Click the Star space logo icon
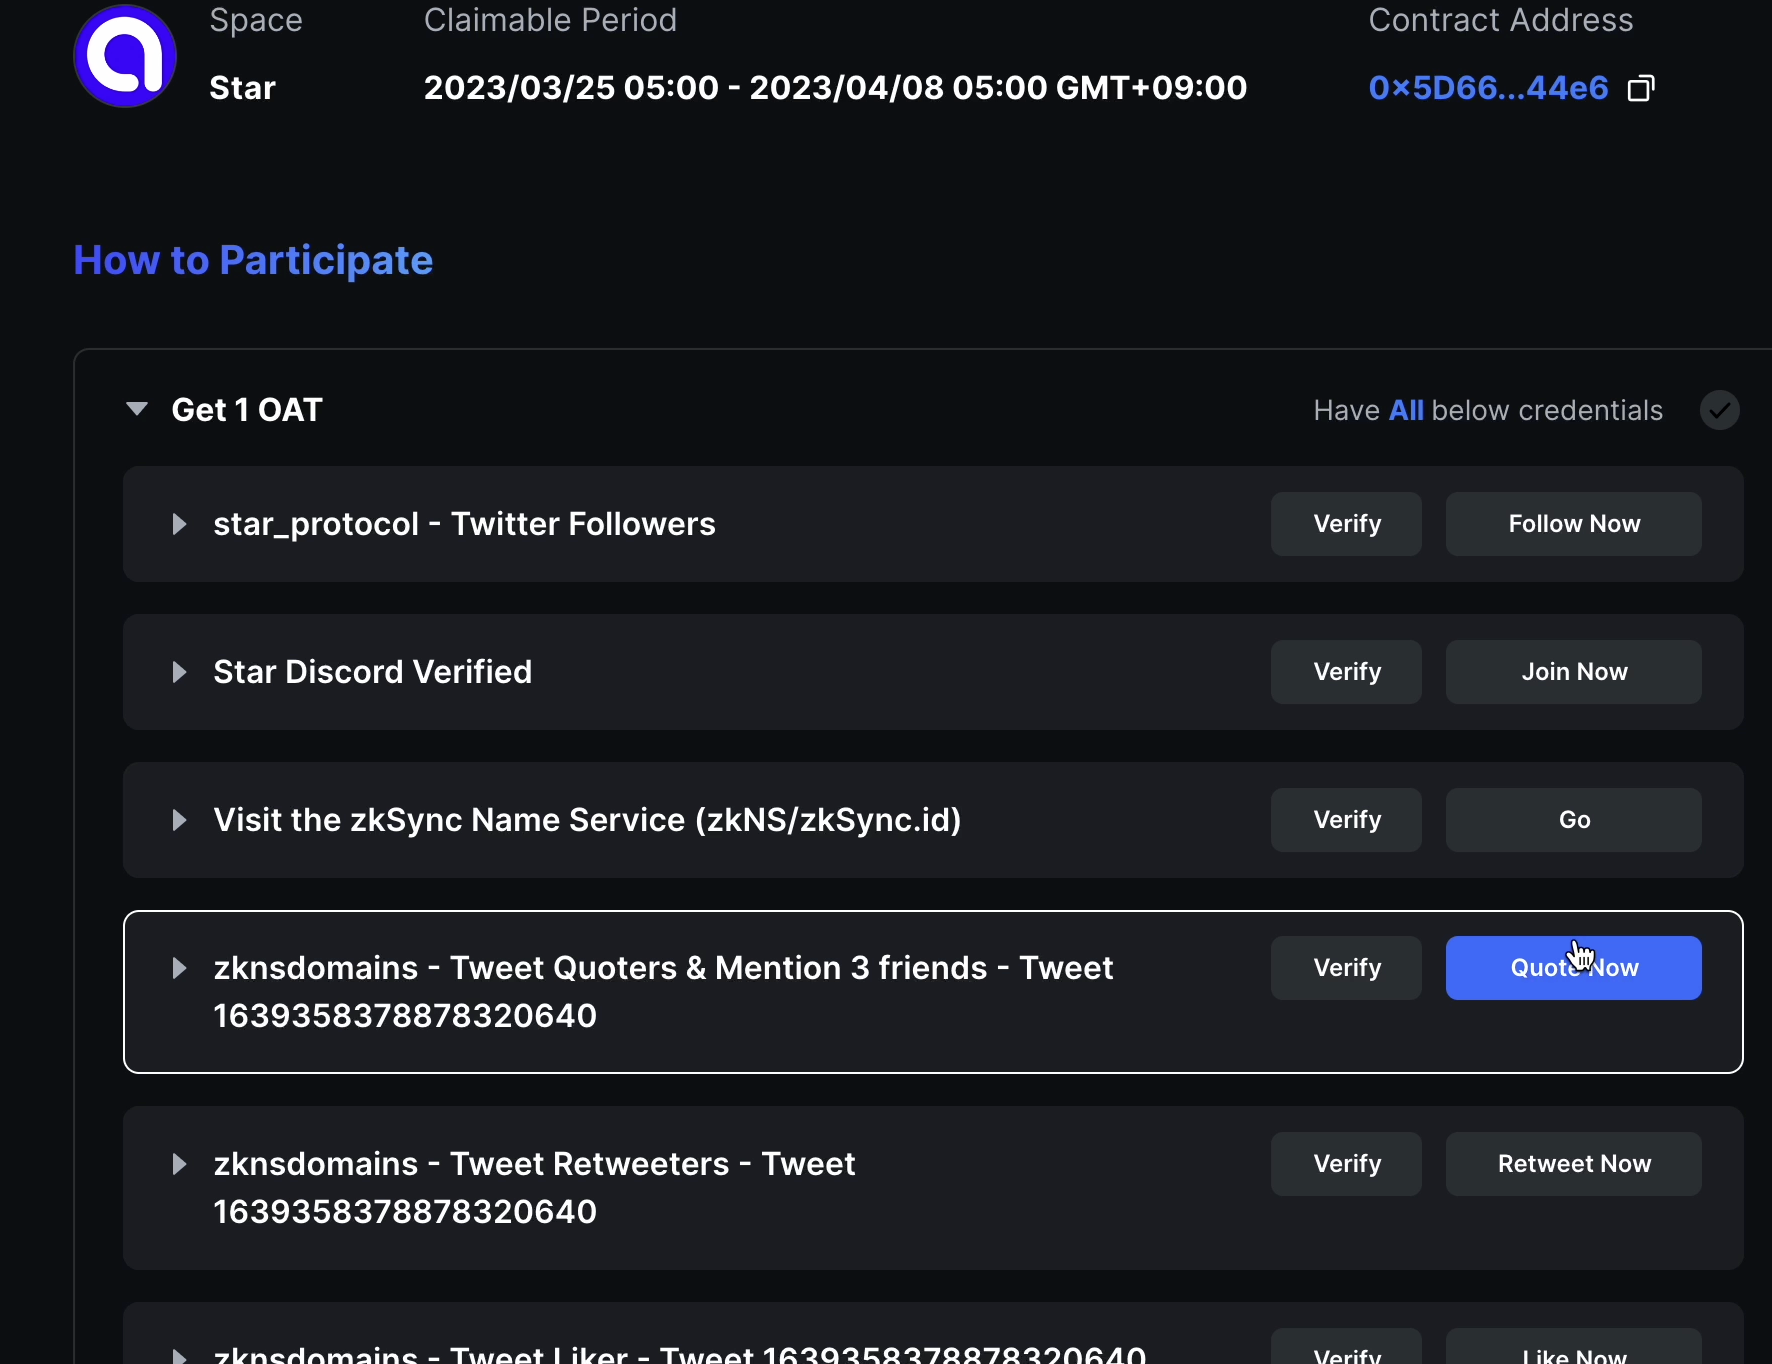This screenshot has width=1772, height=1364. [x=125, y=56]
